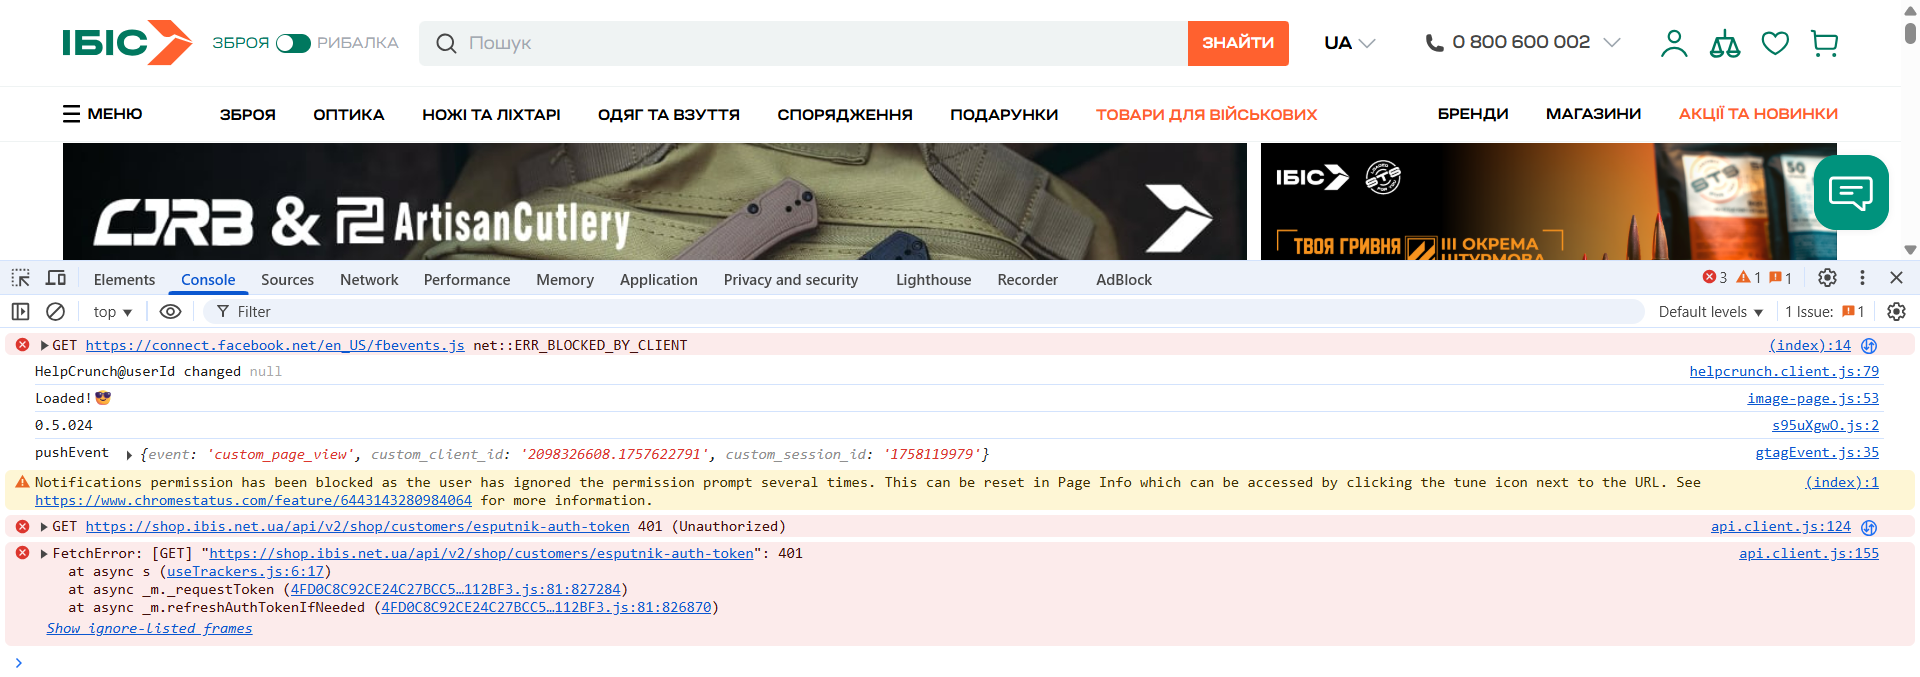
Task: Open the DevTools three-dot menu
Action: (1862, 278)
